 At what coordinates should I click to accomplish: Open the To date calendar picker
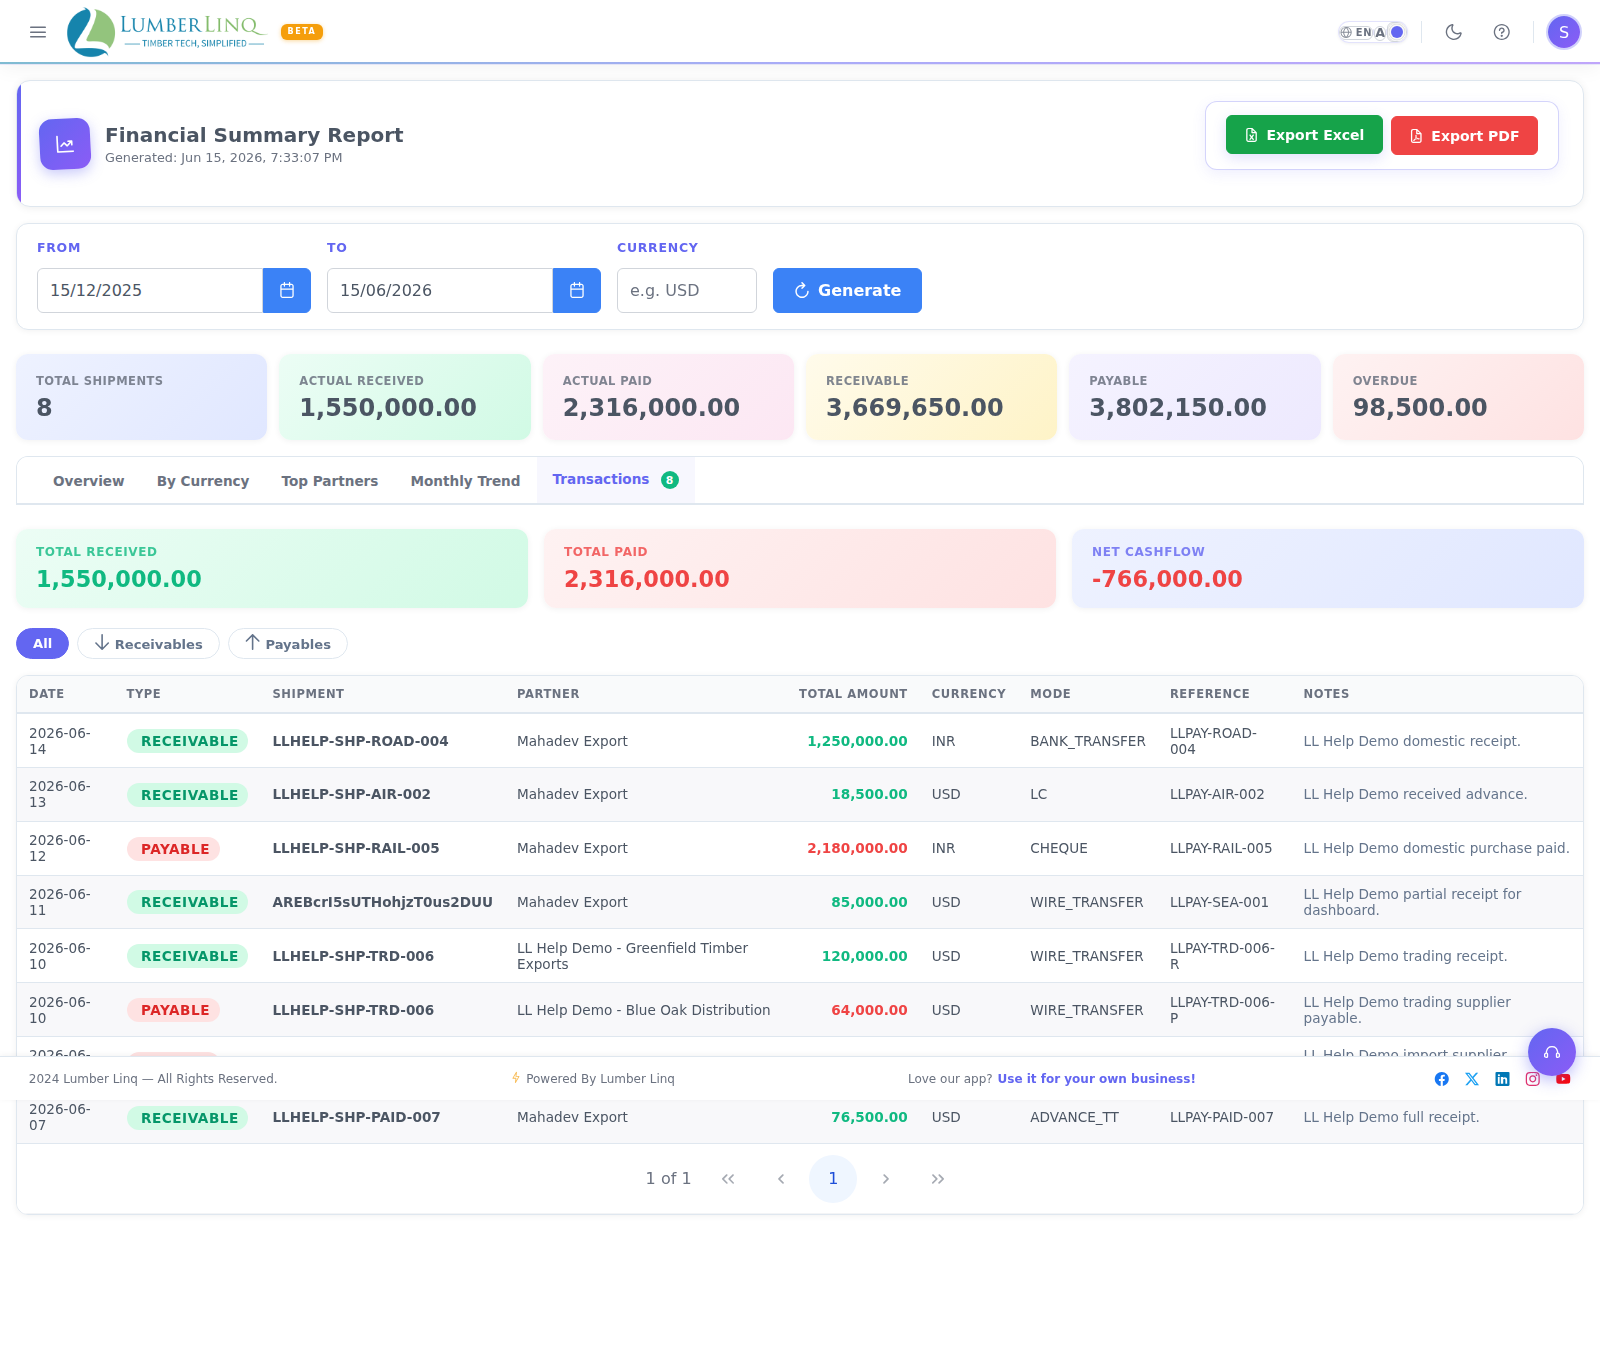577,290
